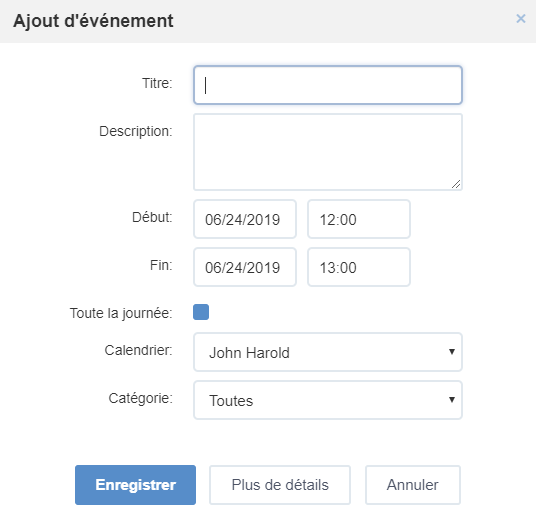Open the Plus de détails view
This screenshot has height=518, width=536.
coord(280,485)
